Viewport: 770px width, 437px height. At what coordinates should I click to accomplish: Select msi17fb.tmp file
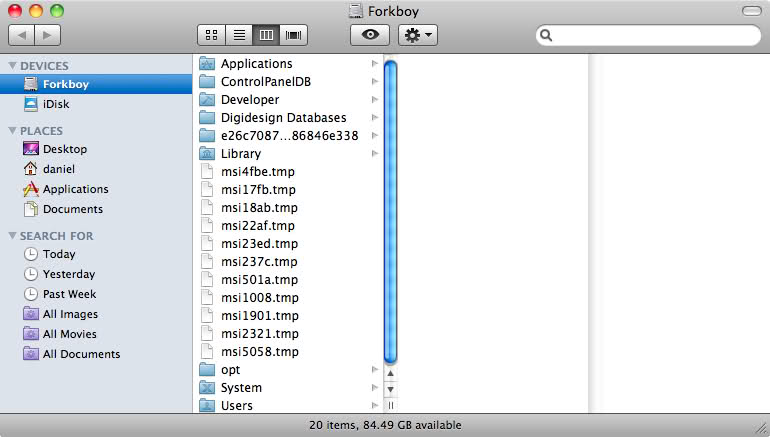(289, 190)
